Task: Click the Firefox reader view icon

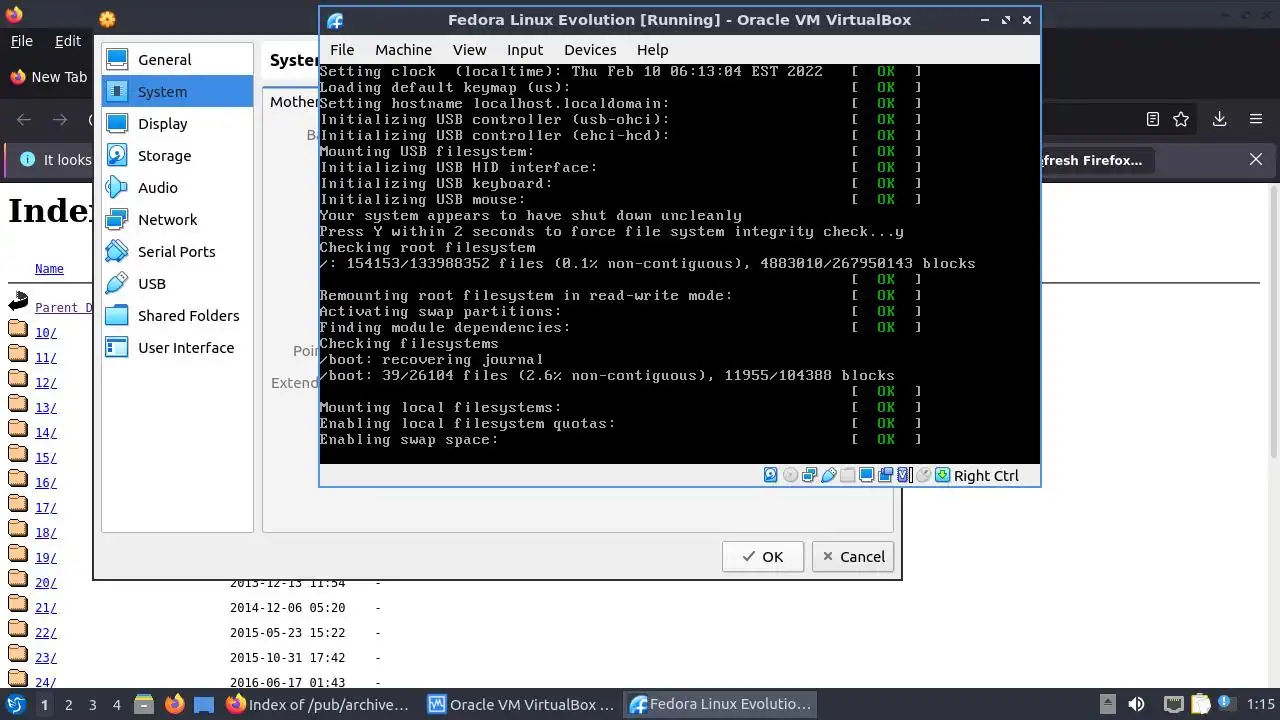Action: tap(1152, 119)
